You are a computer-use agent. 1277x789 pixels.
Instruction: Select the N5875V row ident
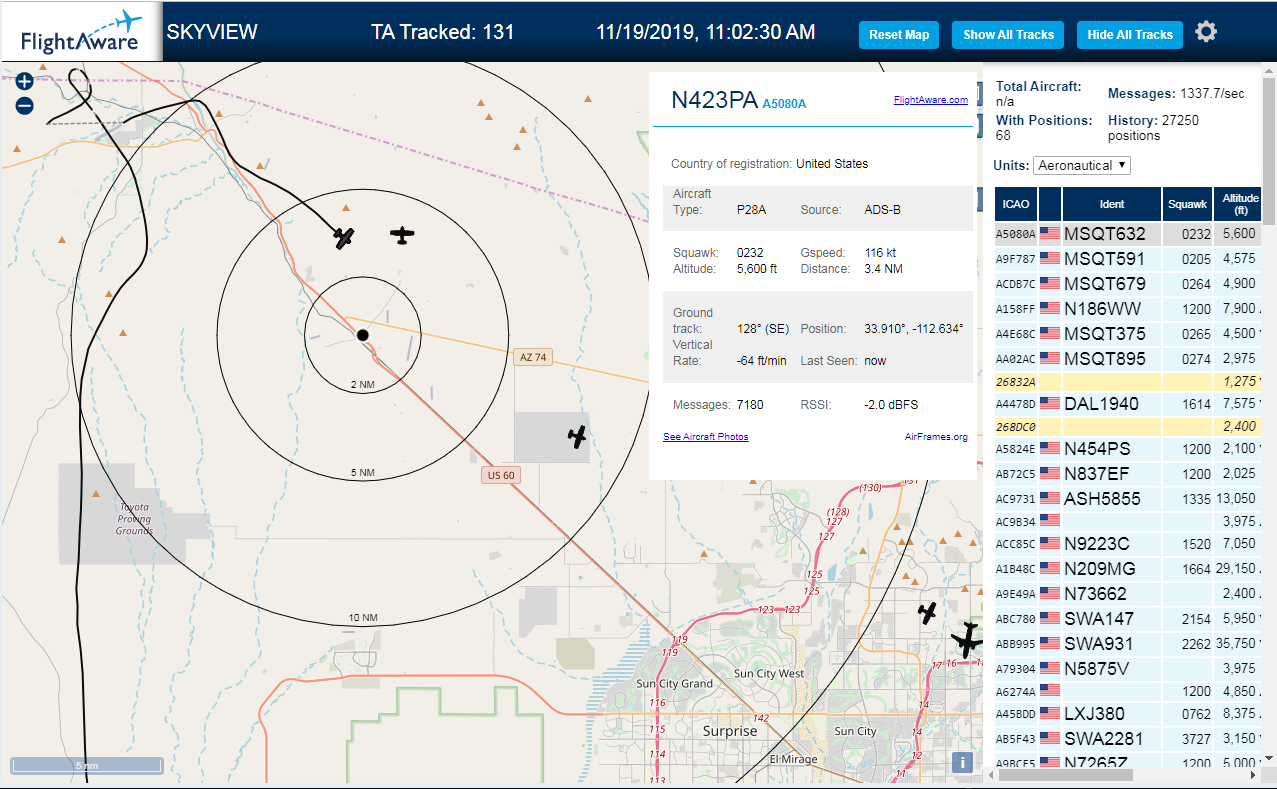1097,669
